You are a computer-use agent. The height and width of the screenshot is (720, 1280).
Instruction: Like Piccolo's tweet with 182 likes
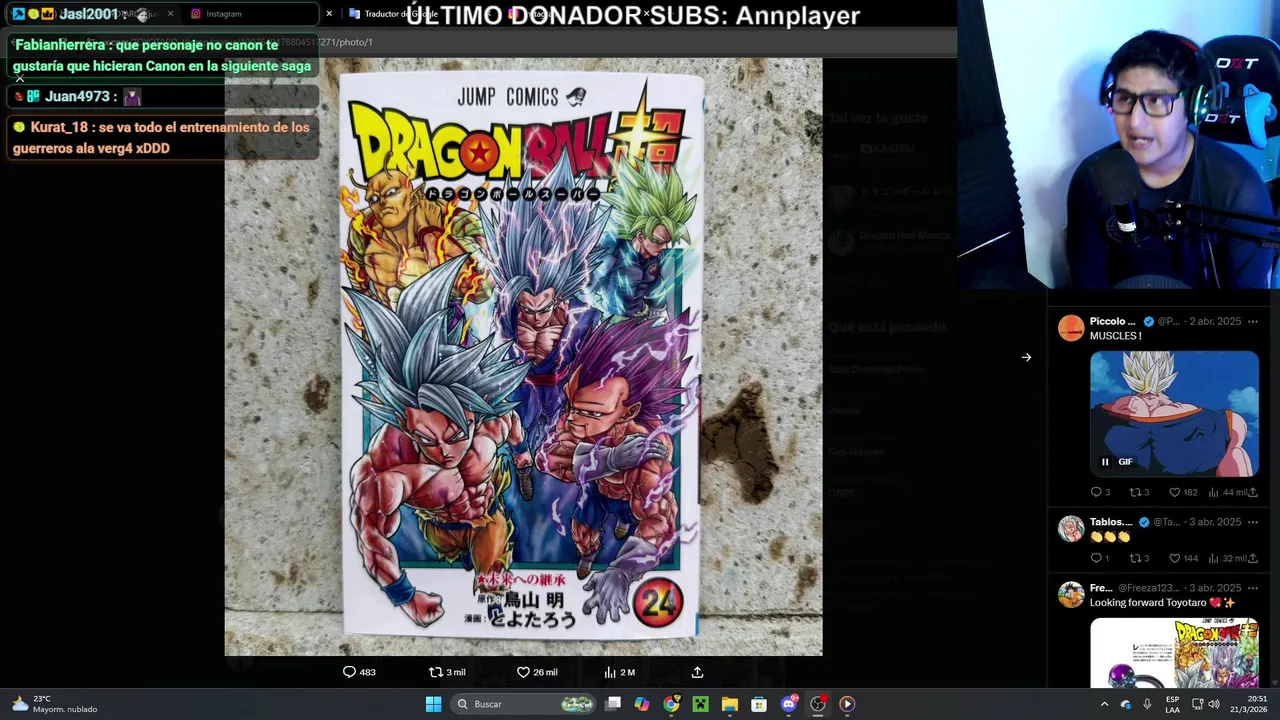point(1185,492)
